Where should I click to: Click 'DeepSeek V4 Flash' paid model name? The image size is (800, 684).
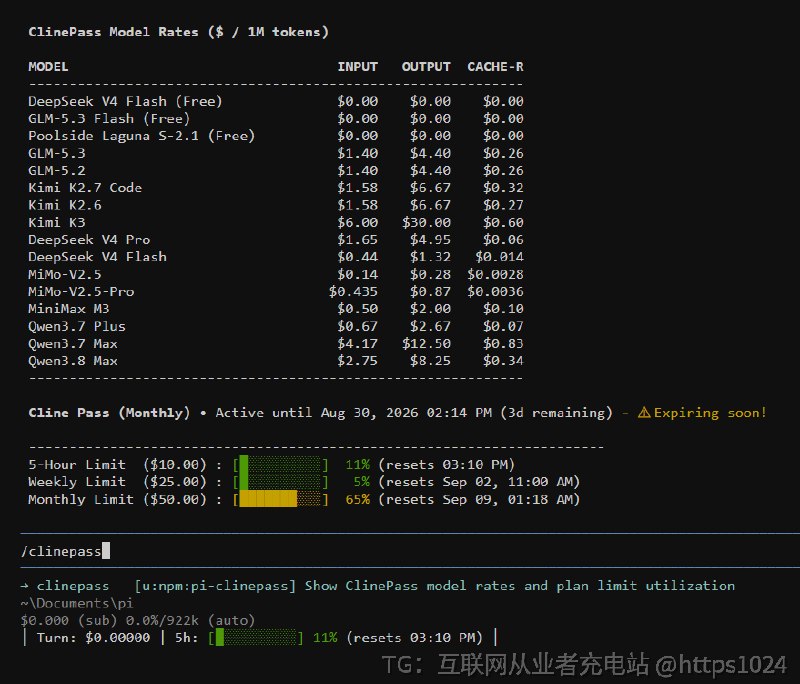97,257
